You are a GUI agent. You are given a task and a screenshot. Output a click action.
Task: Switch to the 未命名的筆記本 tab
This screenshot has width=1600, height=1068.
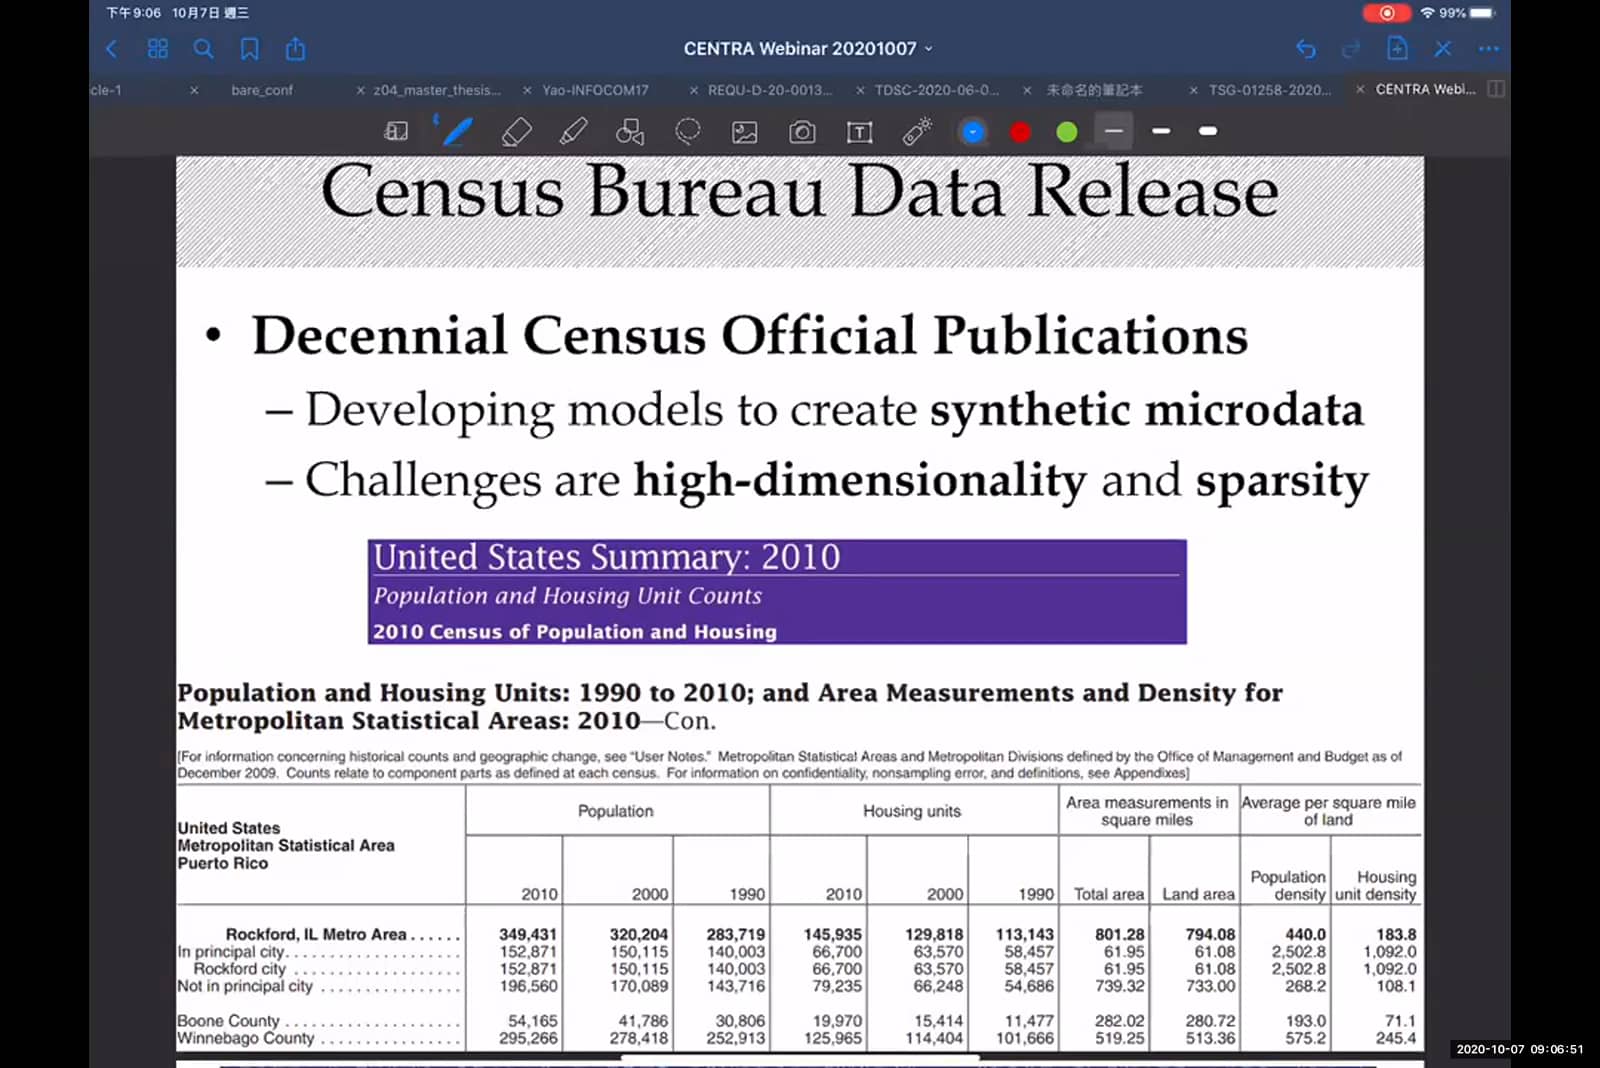[1094, 90]
